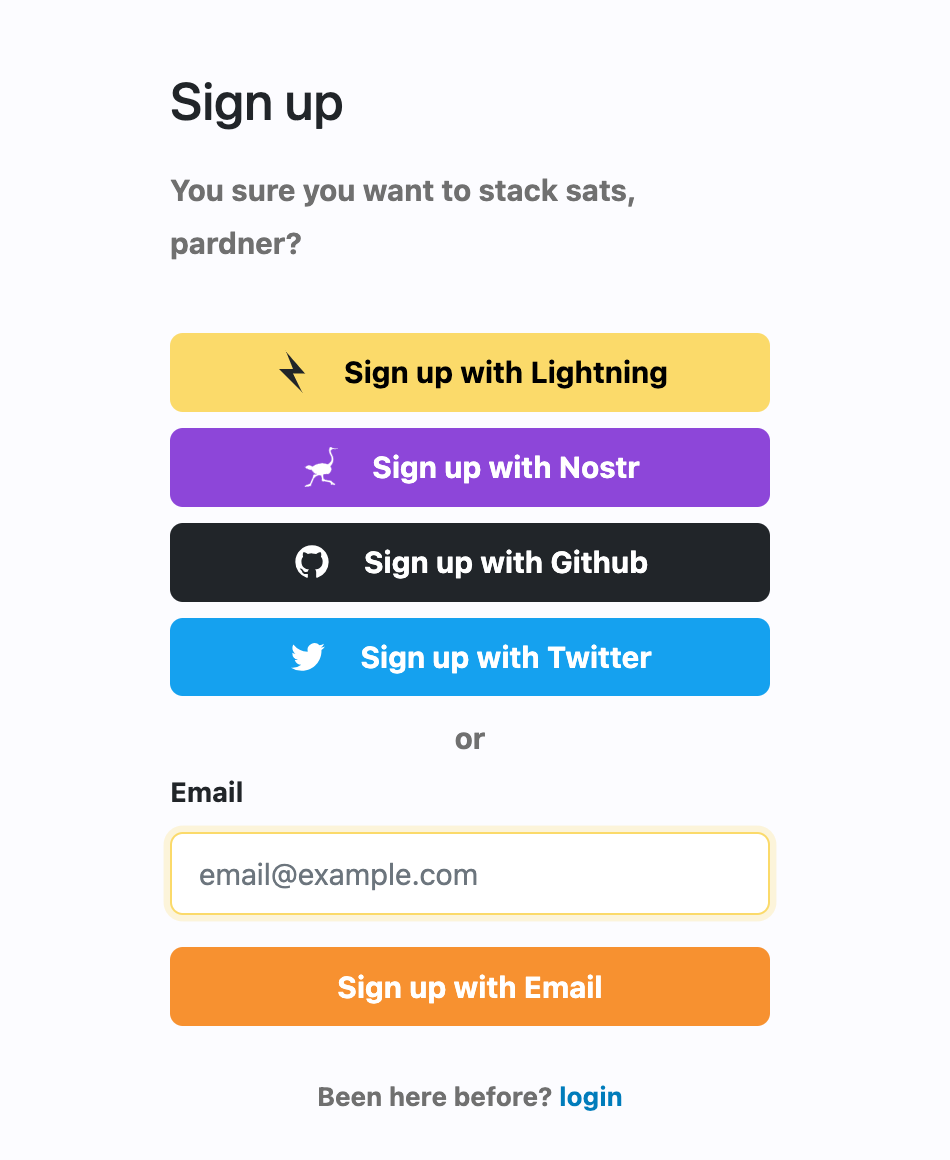Image resolution: width=950 pixels, height=1160 pixels.
Task: Click the word 'Twitter' on the blue button
Action: (x=599, y=657)
